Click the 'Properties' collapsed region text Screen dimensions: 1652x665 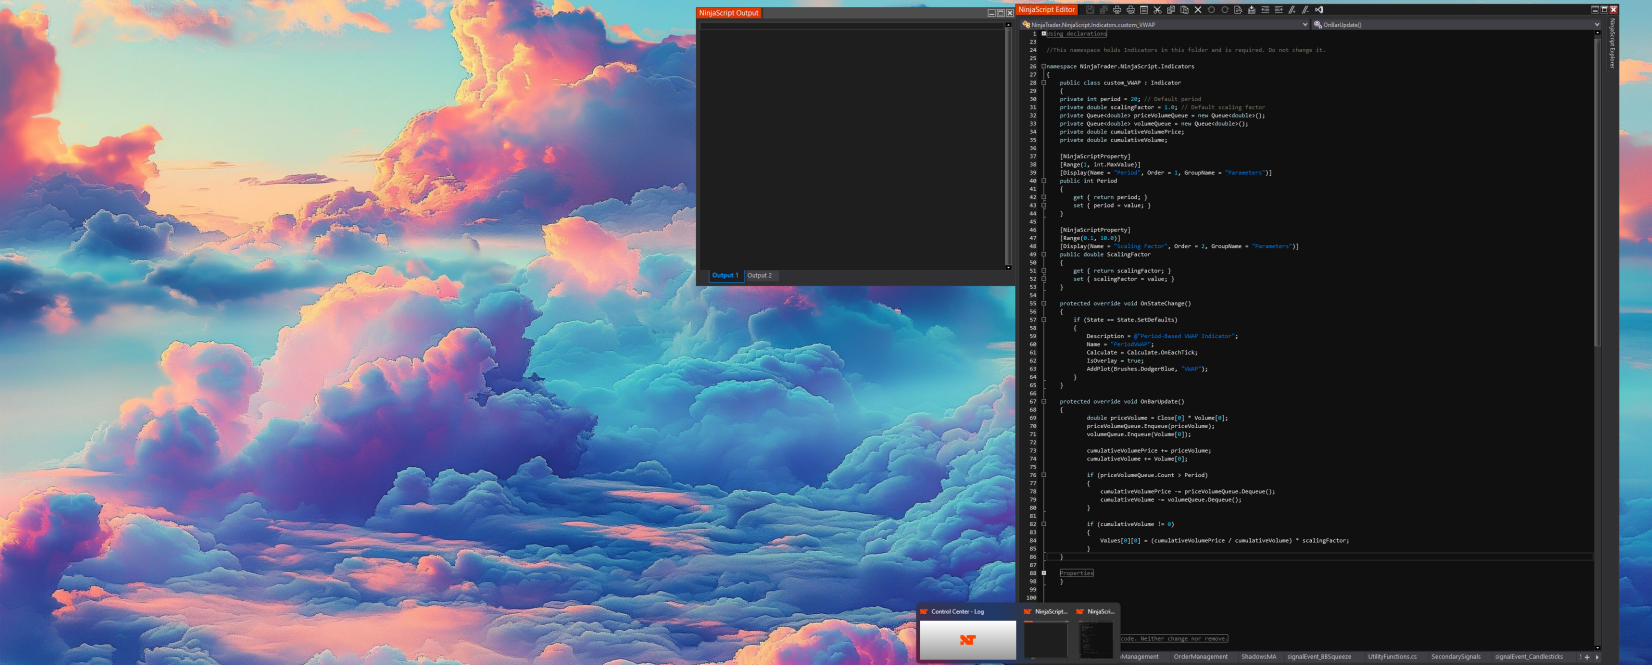(1077, 573)
